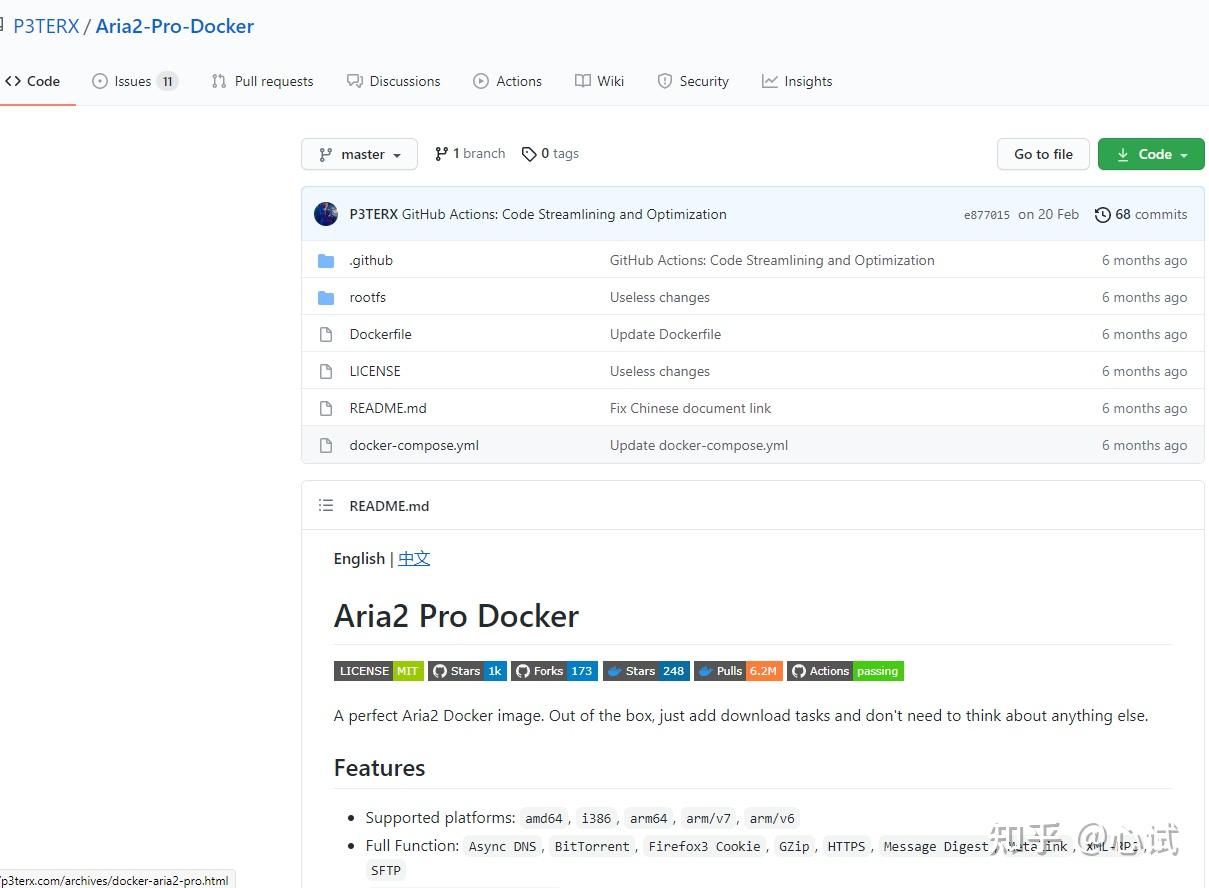
Task: Open the master branch selector
Action: tap(359, 154)
